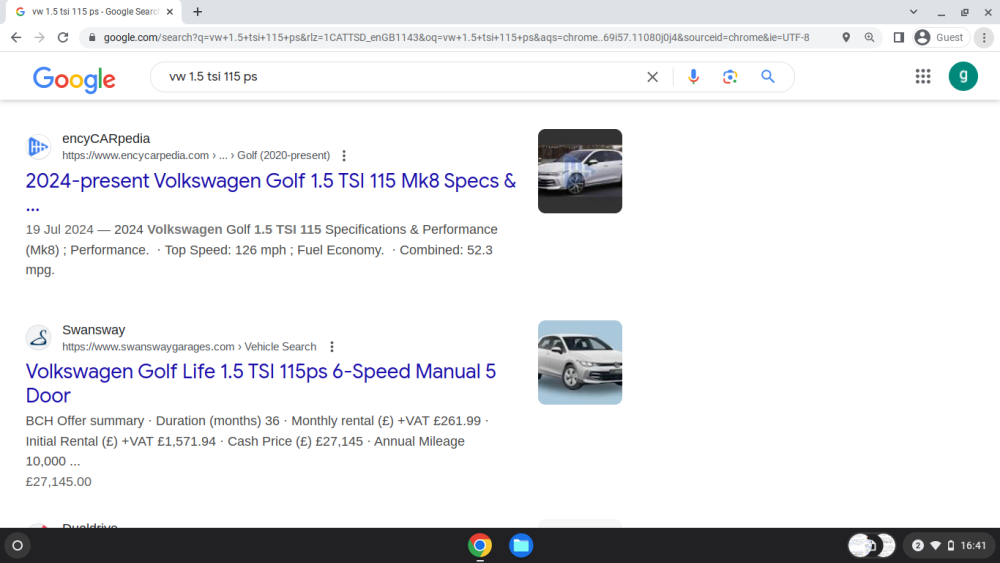Select the 'vw 1.5 tsi 115 ps' Google Search tab
1000x563 pixels.
[94, 11]
